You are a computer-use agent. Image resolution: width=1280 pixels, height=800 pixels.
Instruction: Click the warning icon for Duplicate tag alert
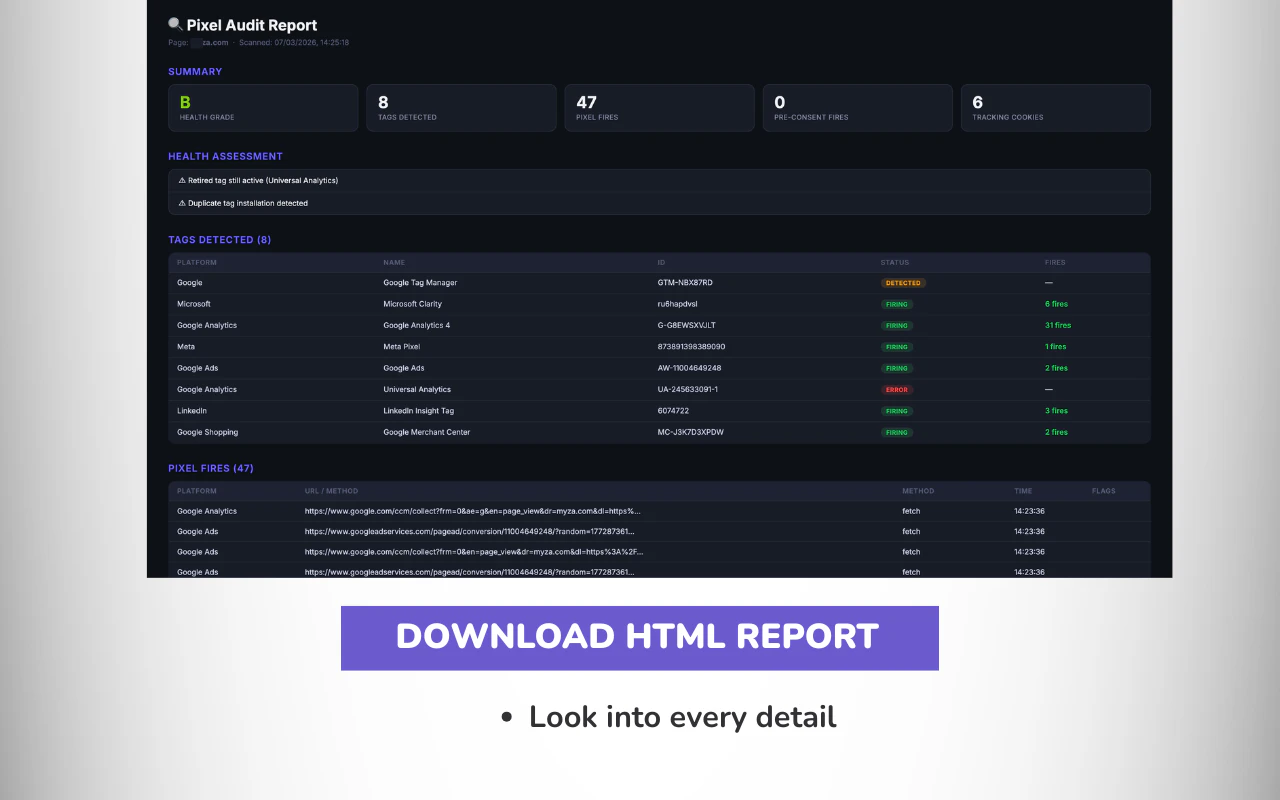coord(181,202)
